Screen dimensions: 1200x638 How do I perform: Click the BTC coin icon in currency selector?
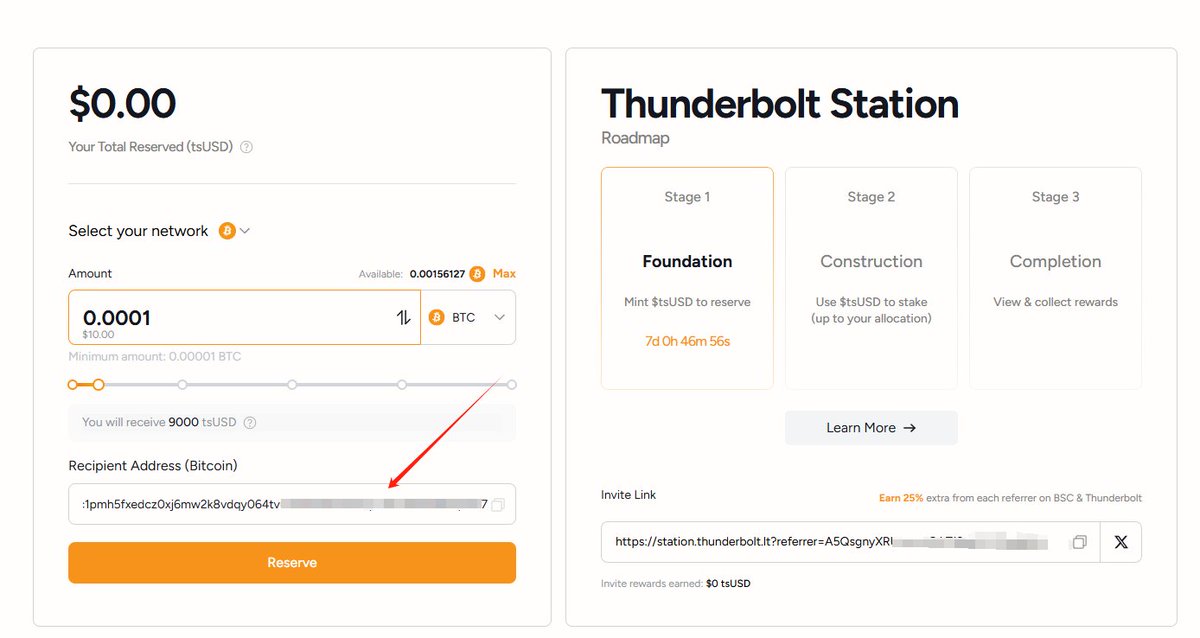[x=436, y=317]
